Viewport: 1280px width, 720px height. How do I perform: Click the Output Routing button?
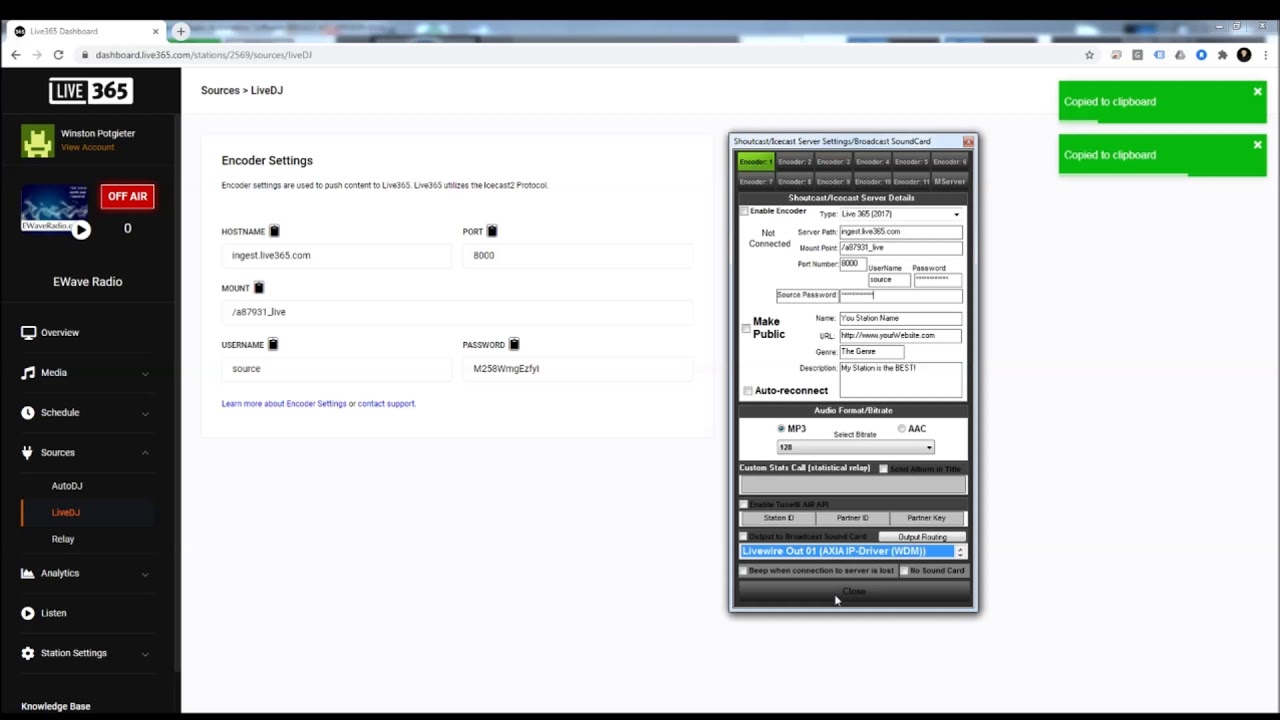click(922, 537)
